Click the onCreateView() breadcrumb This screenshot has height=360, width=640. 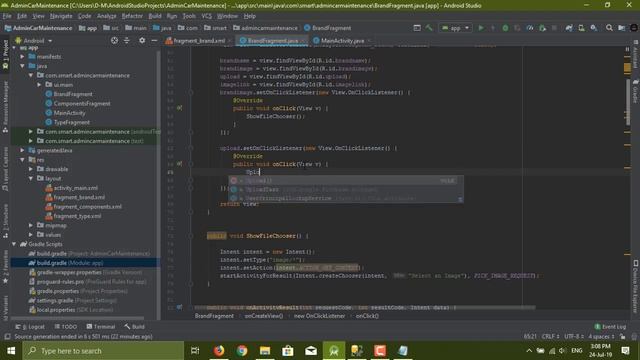coord(264,316)
